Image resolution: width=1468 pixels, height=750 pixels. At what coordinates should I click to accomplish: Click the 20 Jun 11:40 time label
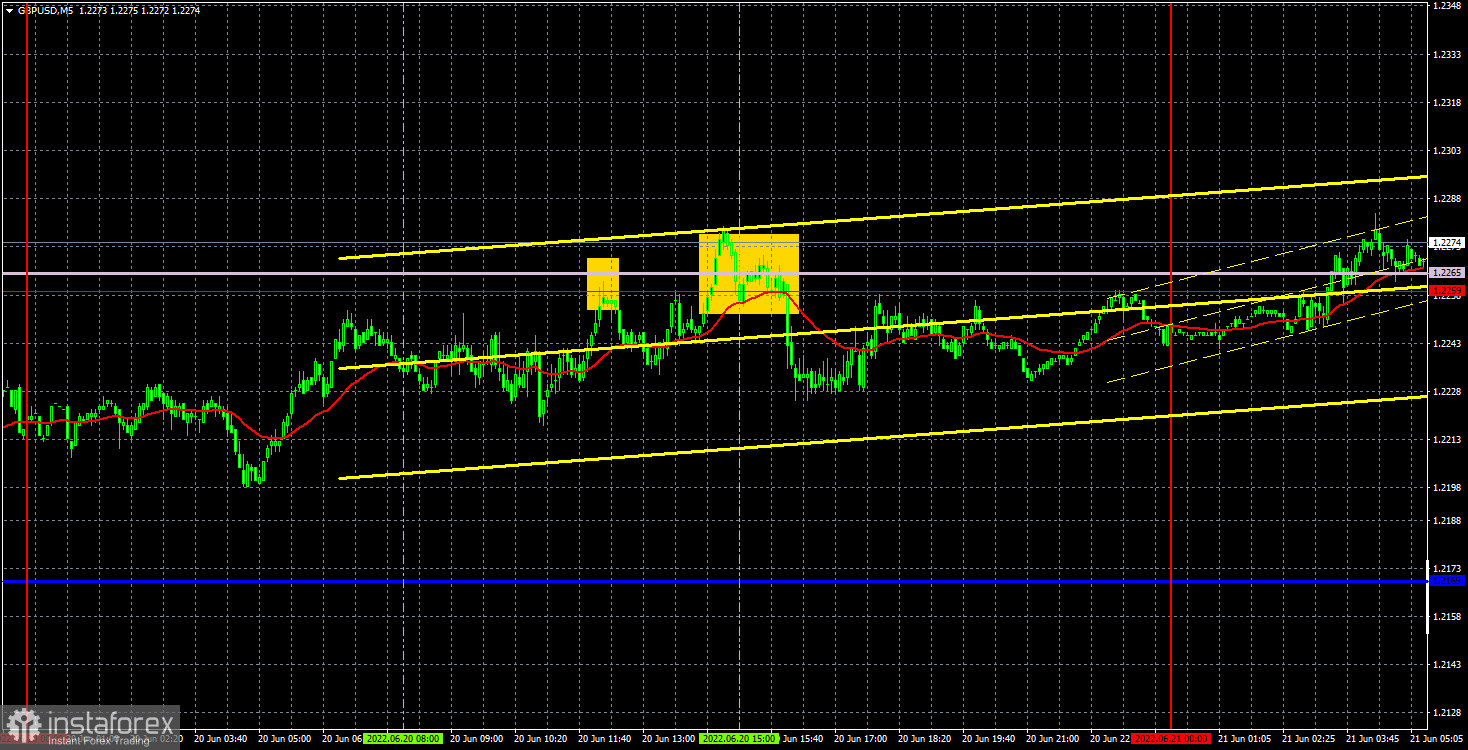point(606,738)
